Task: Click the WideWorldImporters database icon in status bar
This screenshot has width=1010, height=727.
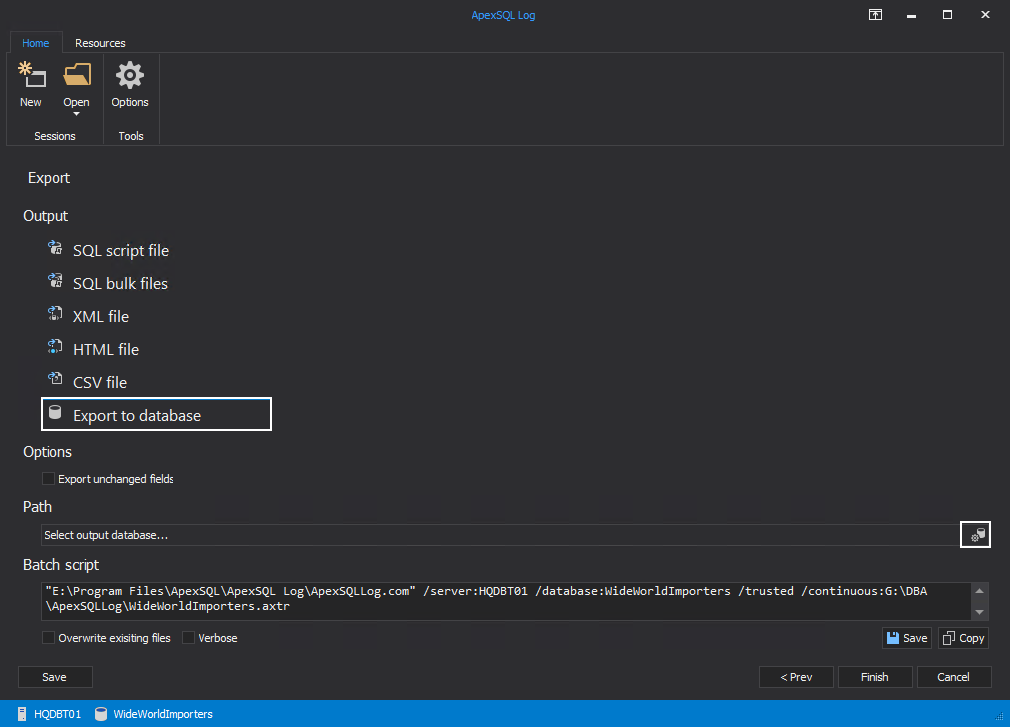Action: (100, 713)
